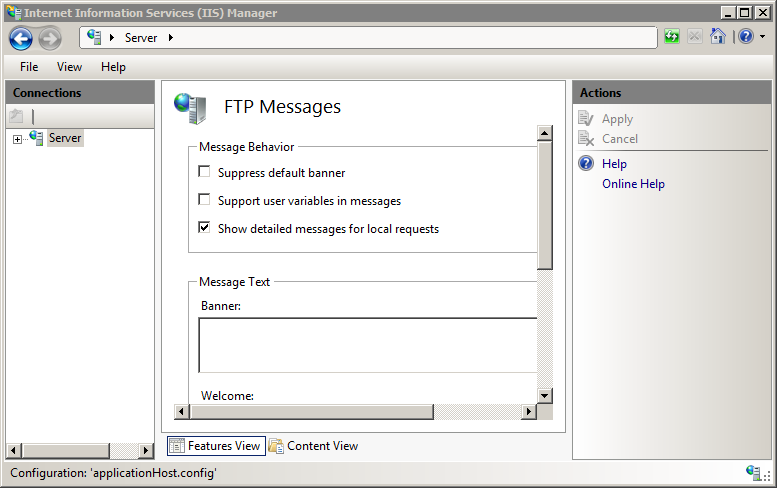Click the Stop icon in the toolbar

pos(695,37)
